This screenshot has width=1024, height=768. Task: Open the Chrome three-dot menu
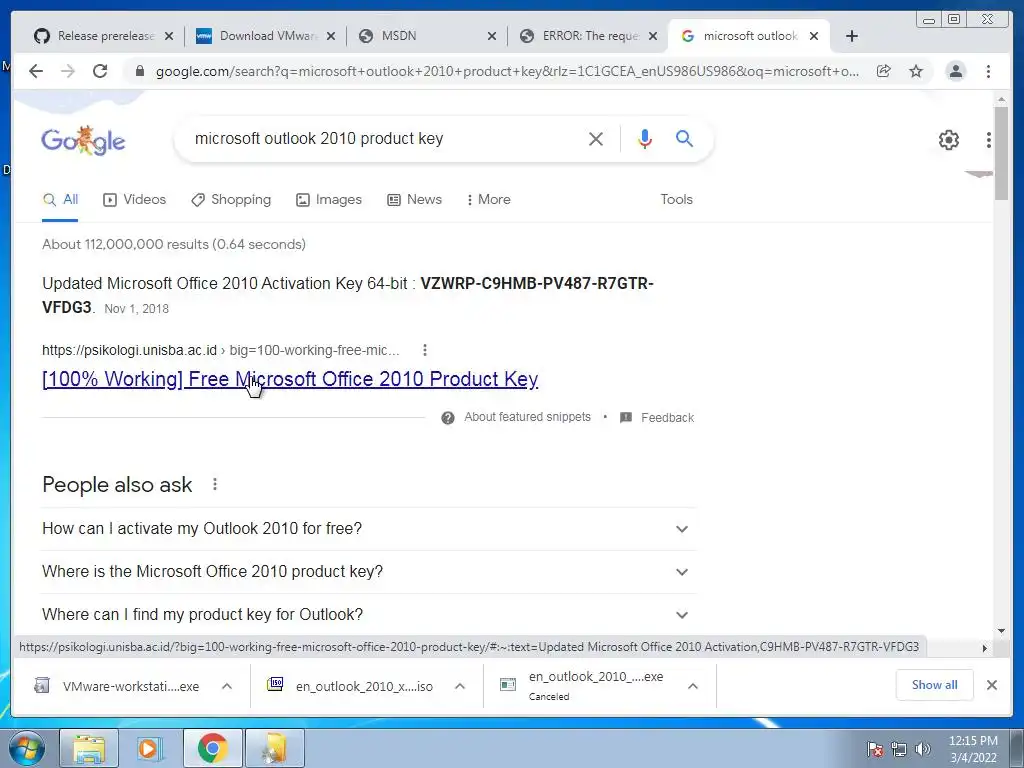click(x=988, y=71)
